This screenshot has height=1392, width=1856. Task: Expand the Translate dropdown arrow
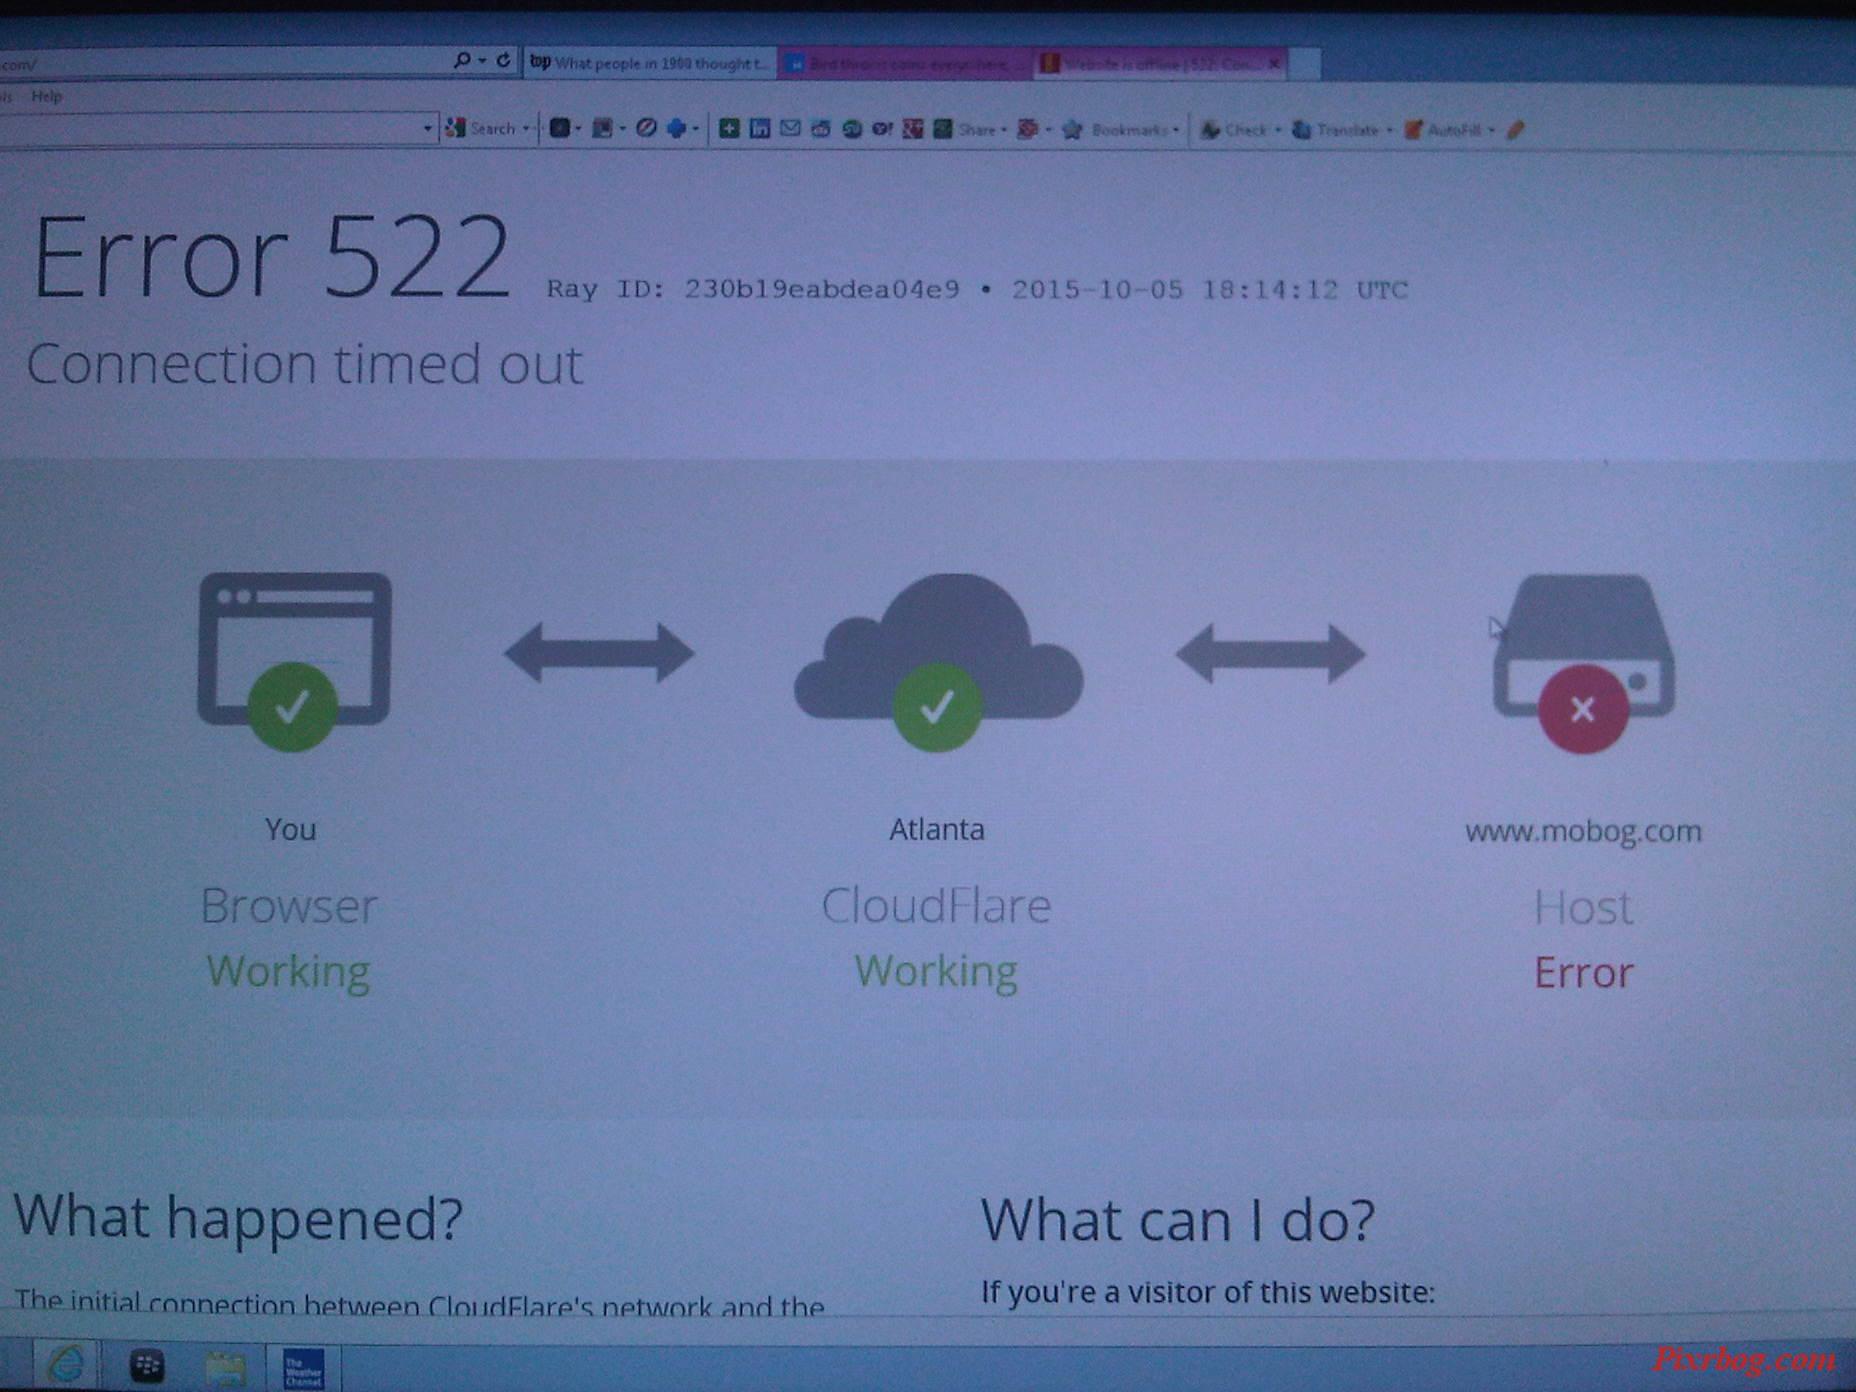click(x=1390, y=130)
